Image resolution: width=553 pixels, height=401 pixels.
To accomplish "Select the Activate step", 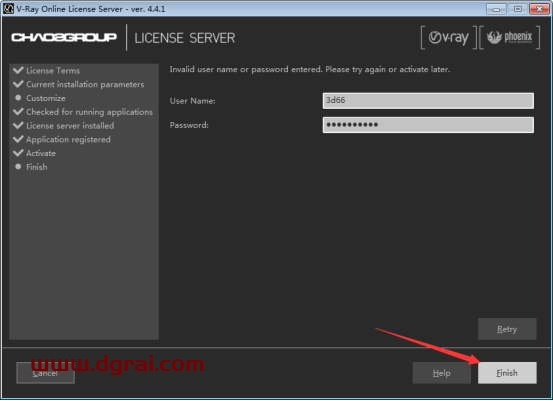I will pyautogui.click(x=41, y=153).
